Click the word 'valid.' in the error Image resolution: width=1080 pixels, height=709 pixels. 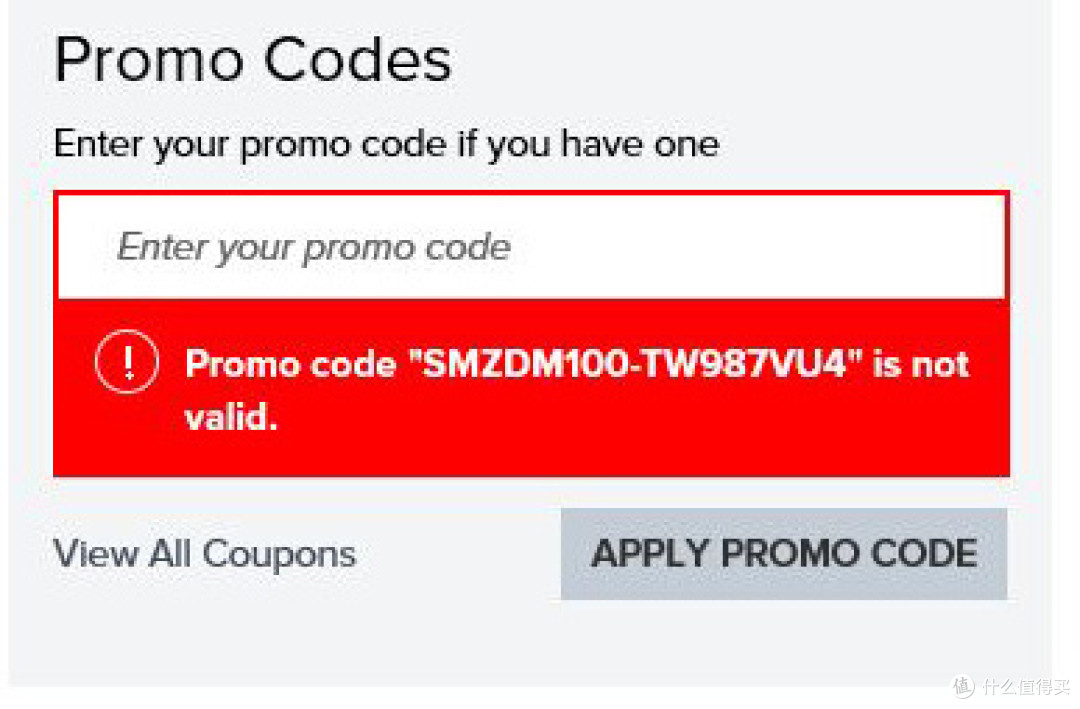[231, 418]
